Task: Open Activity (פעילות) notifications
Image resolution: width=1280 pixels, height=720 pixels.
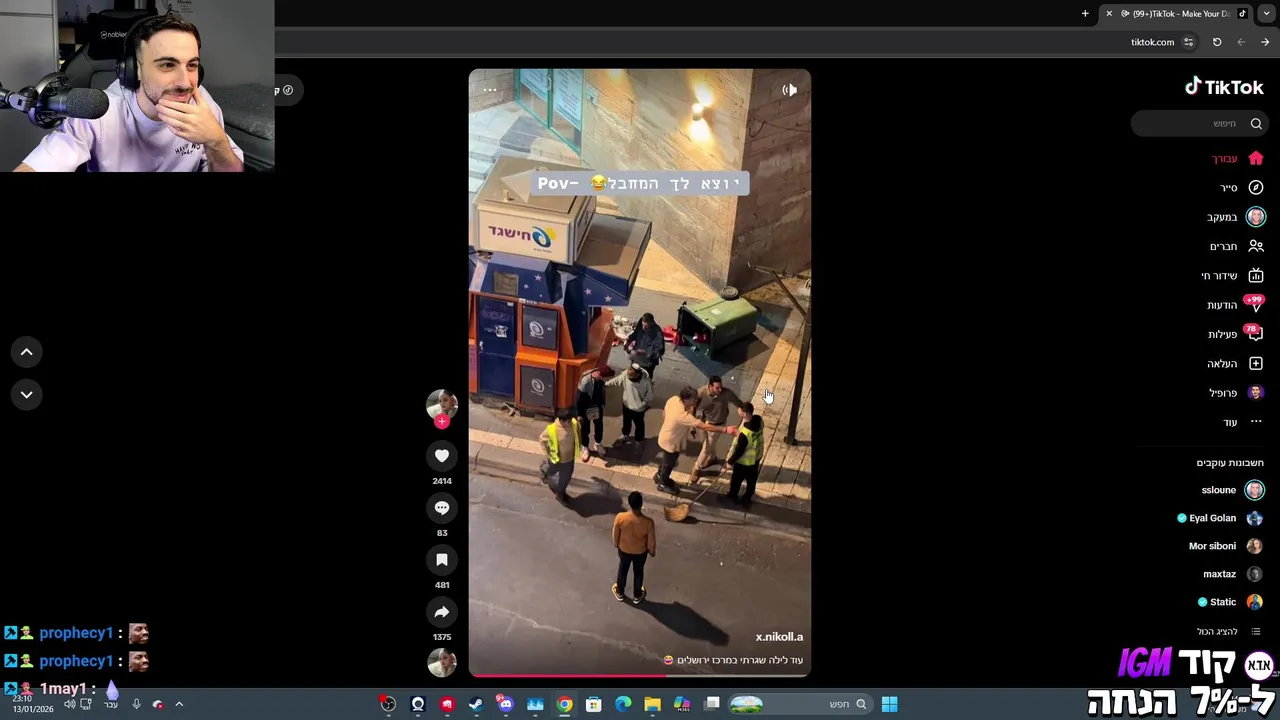Action: coord(1236,334)
